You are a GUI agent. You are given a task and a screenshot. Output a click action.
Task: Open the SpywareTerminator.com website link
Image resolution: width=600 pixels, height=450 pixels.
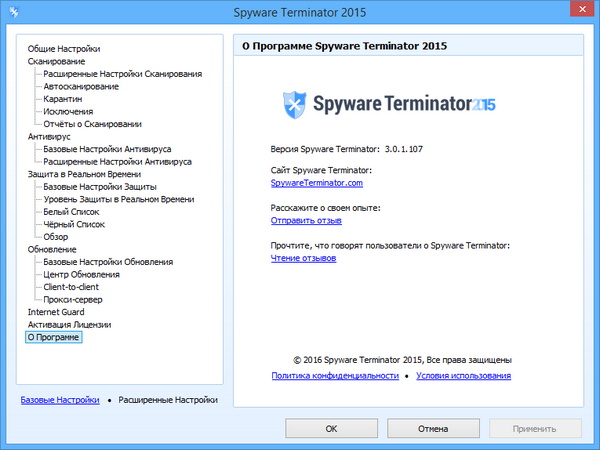[316, 183]
